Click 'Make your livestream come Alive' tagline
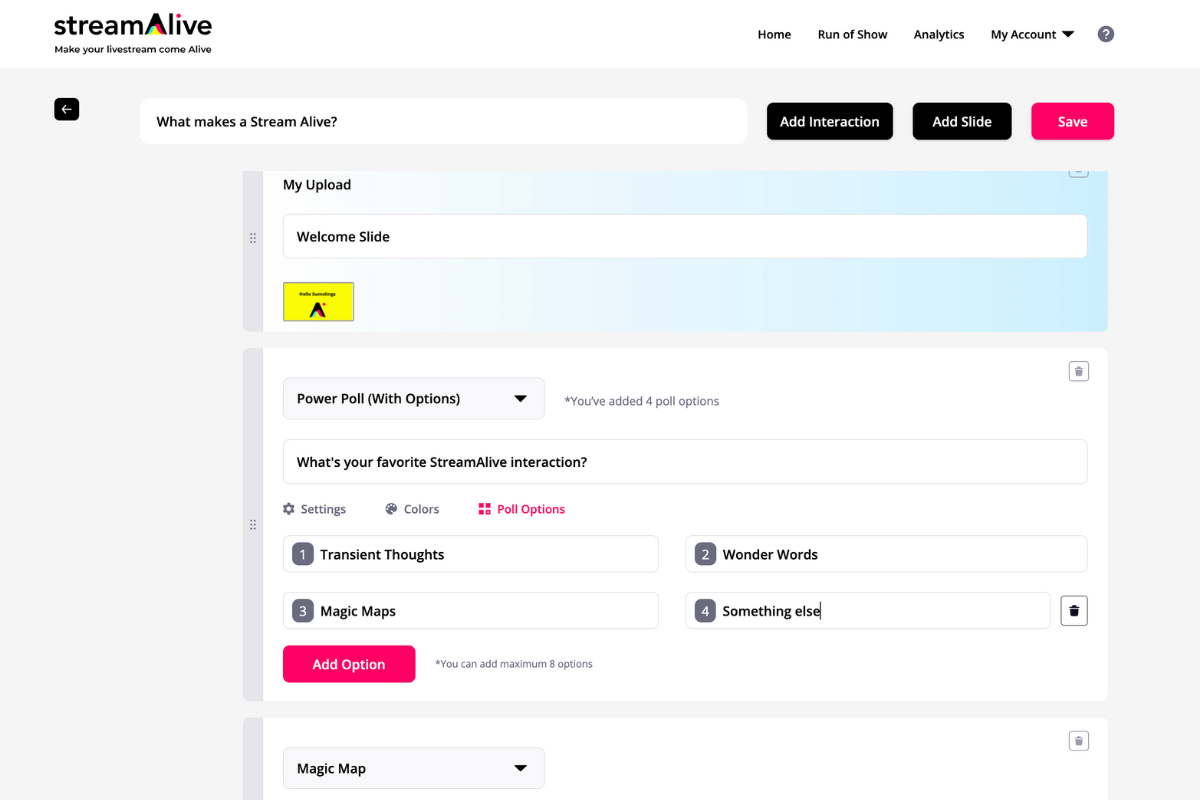The height and width of the screenshot is (800, 1200). coord(133,49)
